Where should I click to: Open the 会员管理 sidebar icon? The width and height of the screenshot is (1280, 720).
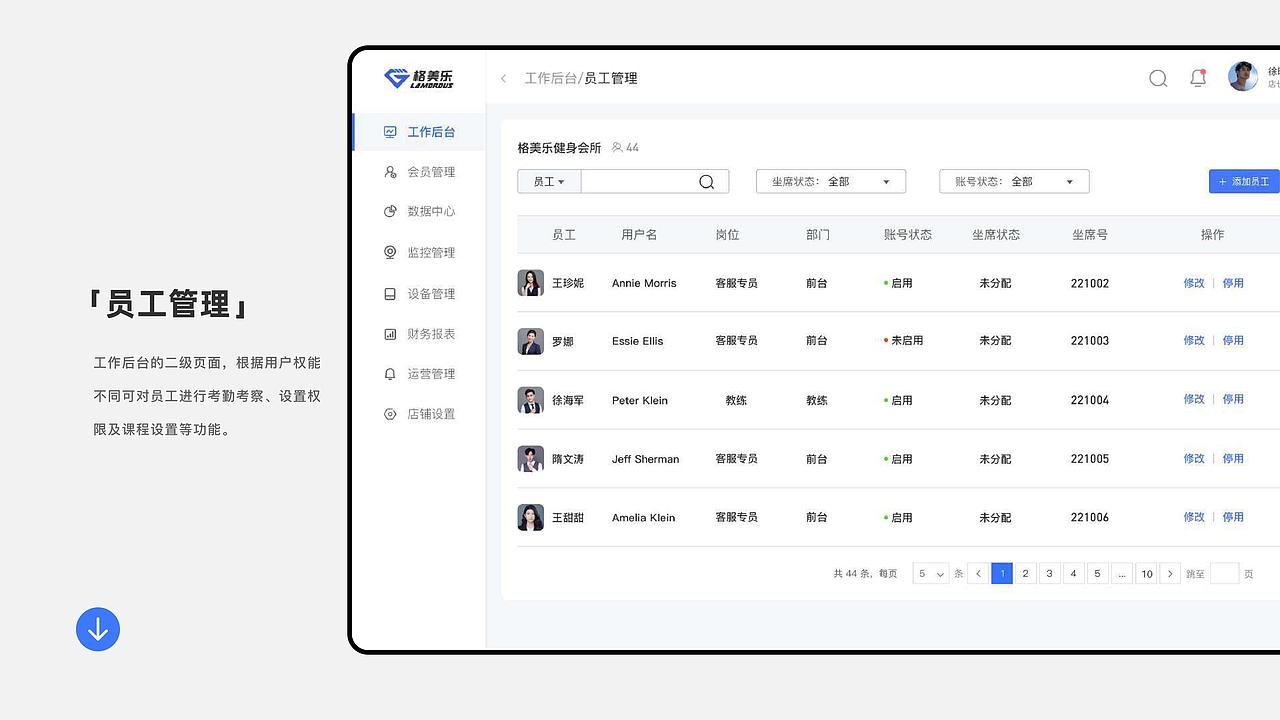pos(390,171)
